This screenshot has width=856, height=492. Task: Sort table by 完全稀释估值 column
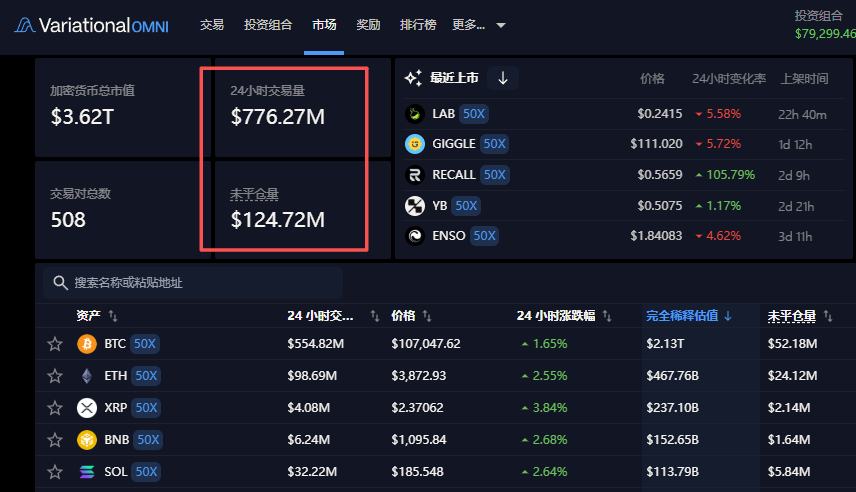click(689, 316)
